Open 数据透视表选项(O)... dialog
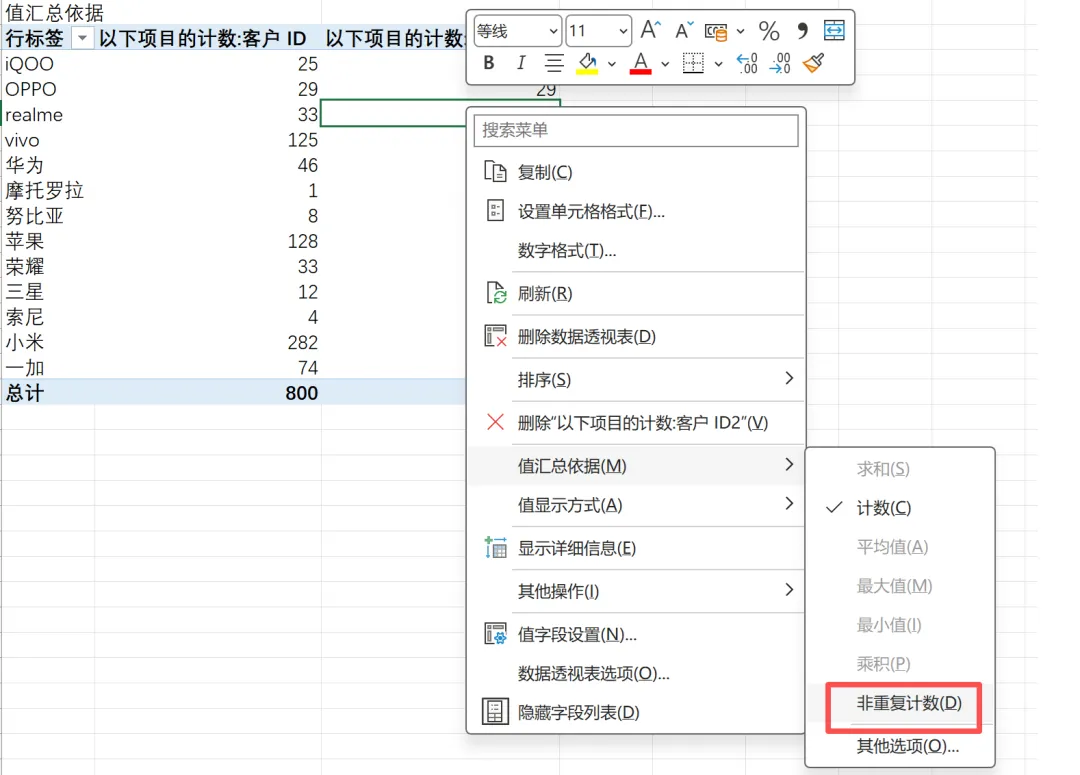Image resolution: width=1080 pixels, height=775 pixels. point(594,674)
